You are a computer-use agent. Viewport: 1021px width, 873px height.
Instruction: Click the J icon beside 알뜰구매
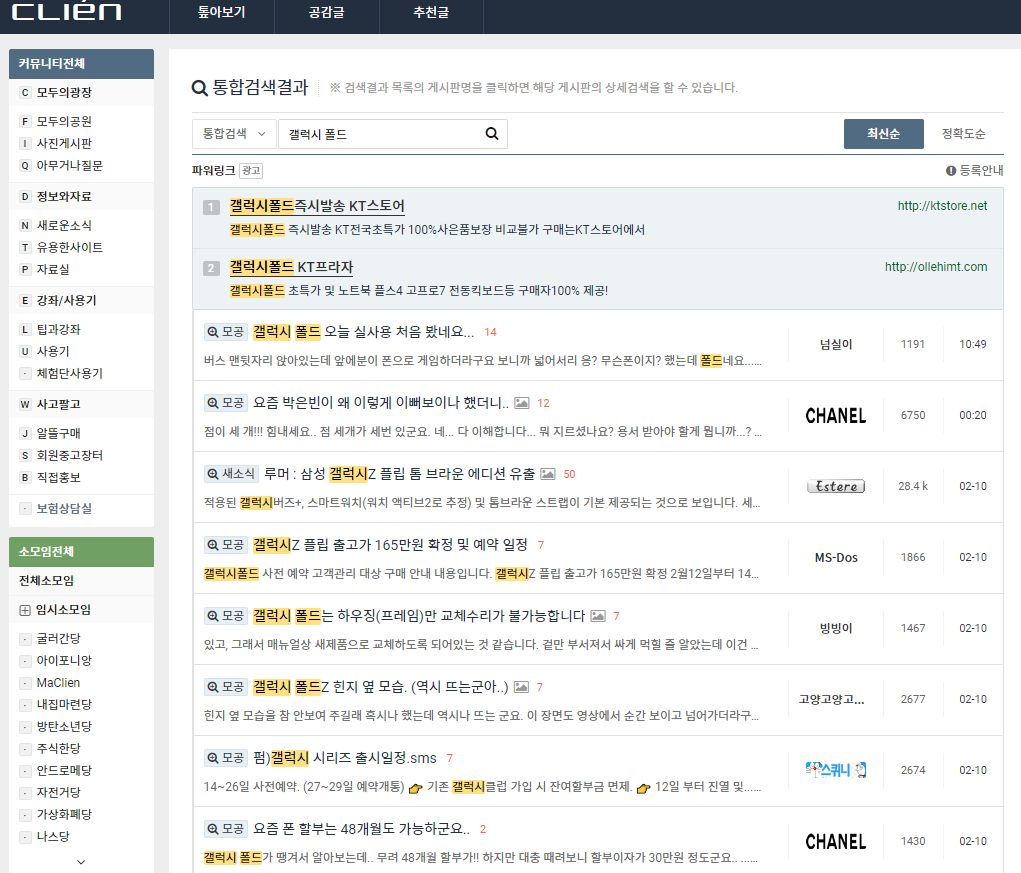[25, 433]
